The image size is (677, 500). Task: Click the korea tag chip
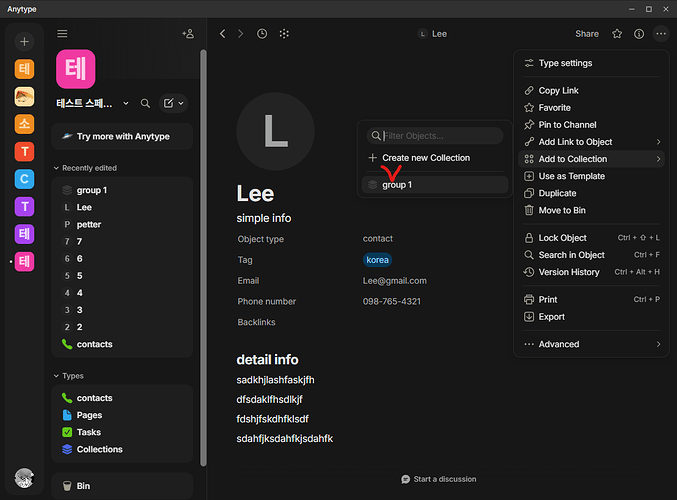(x=377, y=260)
